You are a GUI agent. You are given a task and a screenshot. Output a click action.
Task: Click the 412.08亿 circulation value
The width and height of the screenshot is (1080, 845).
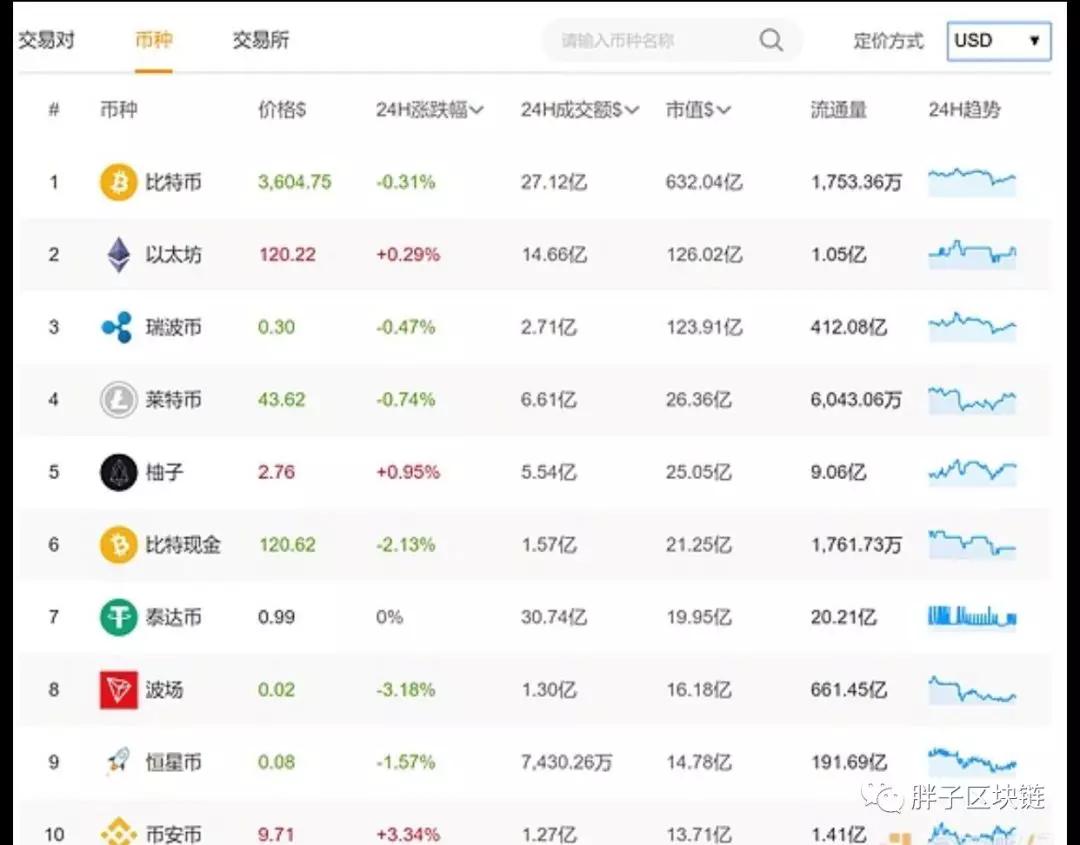[849, 327]
